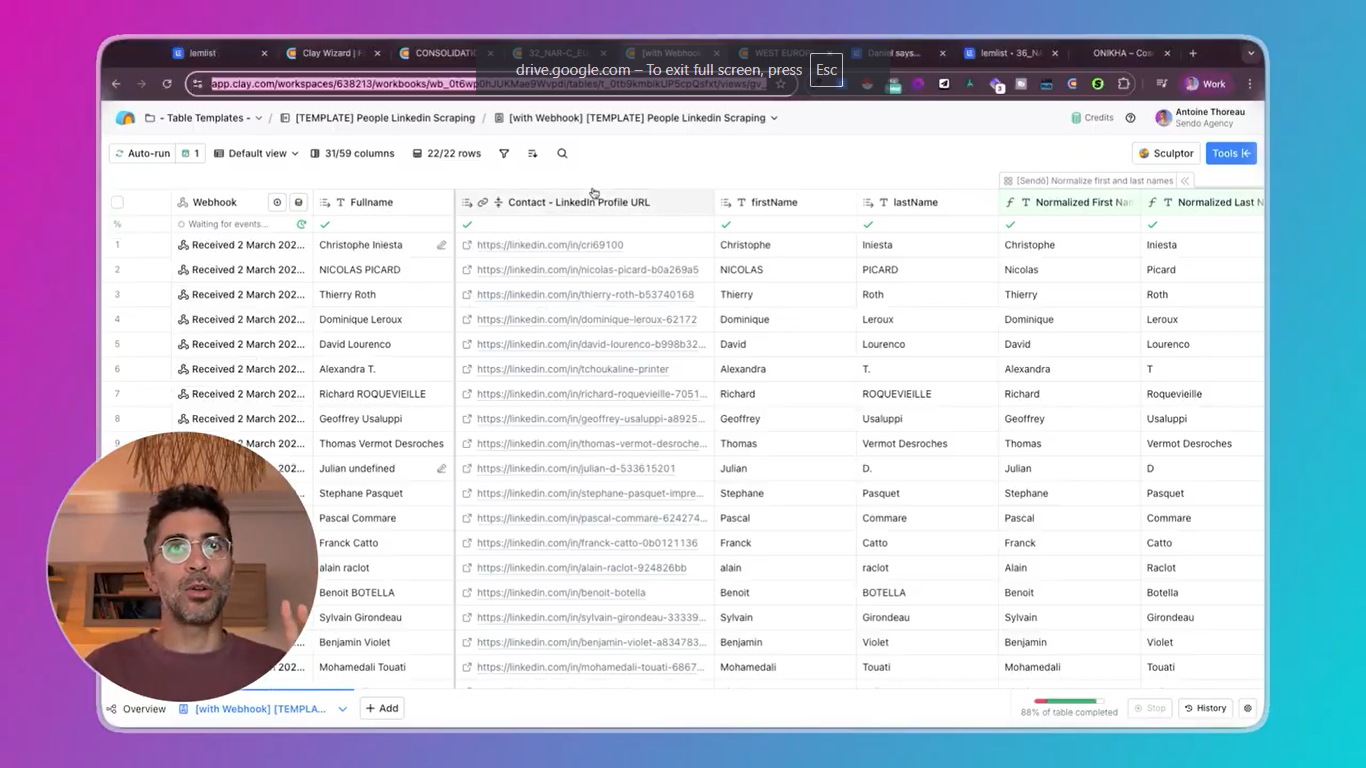Select the Mohamedali Touati fullname cell
The height and width of the screenshot is (768, 1366).
[x=384, y=667]
